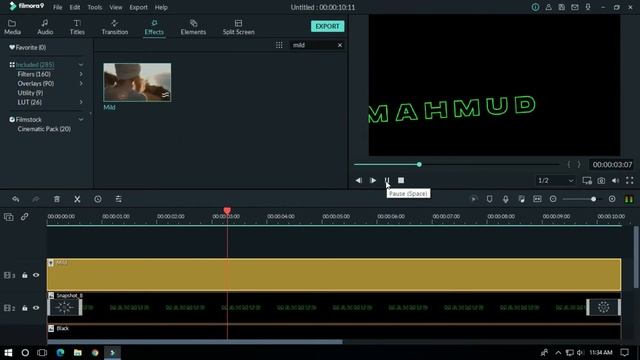Step back one frame in preview
Image resolution: width=640 pixels, height=360 pixels.
[358, 180]
